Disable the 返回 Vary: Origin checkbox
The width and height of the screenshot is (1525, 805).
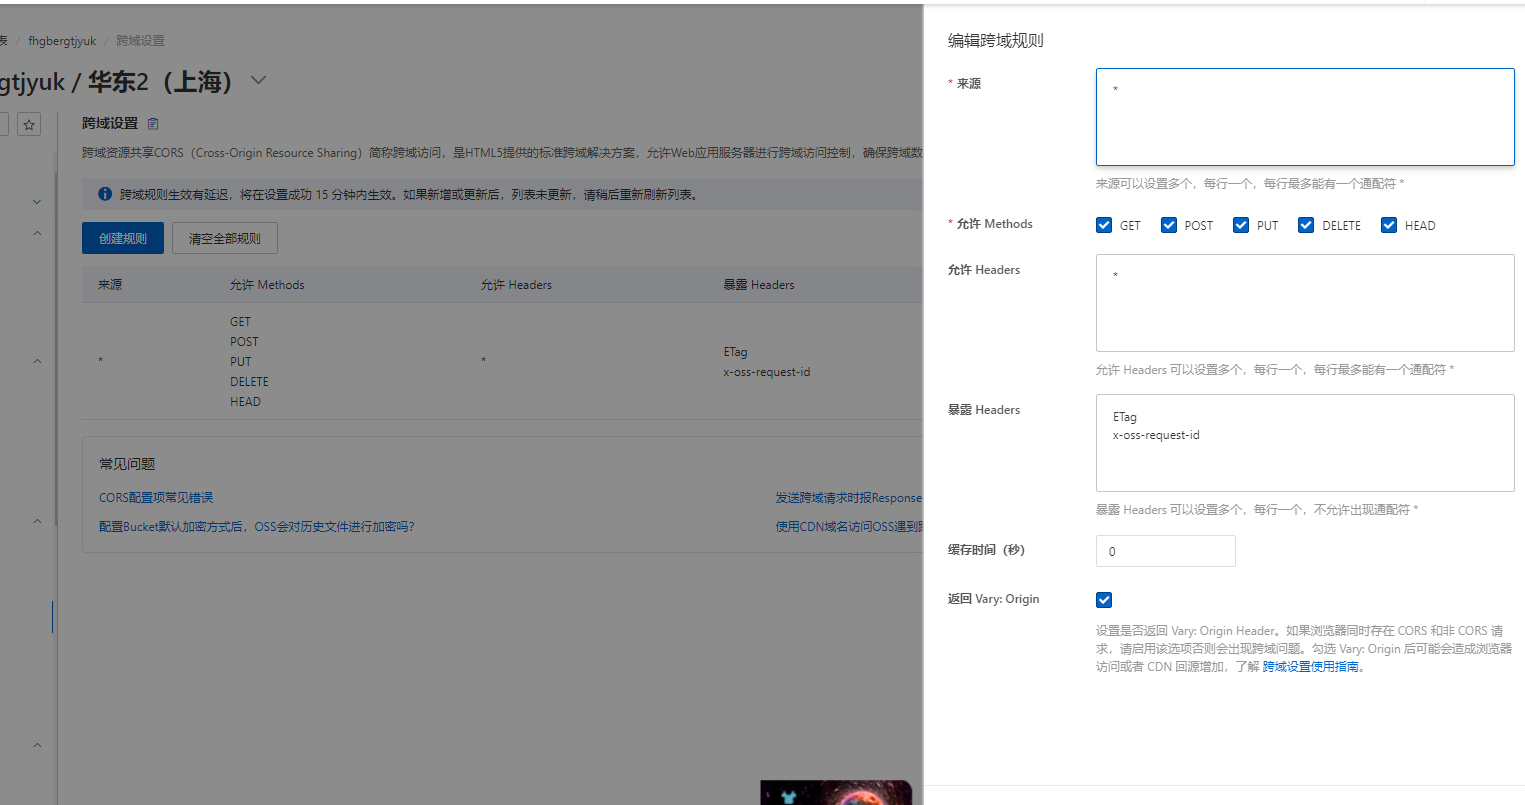point(1104,600)
